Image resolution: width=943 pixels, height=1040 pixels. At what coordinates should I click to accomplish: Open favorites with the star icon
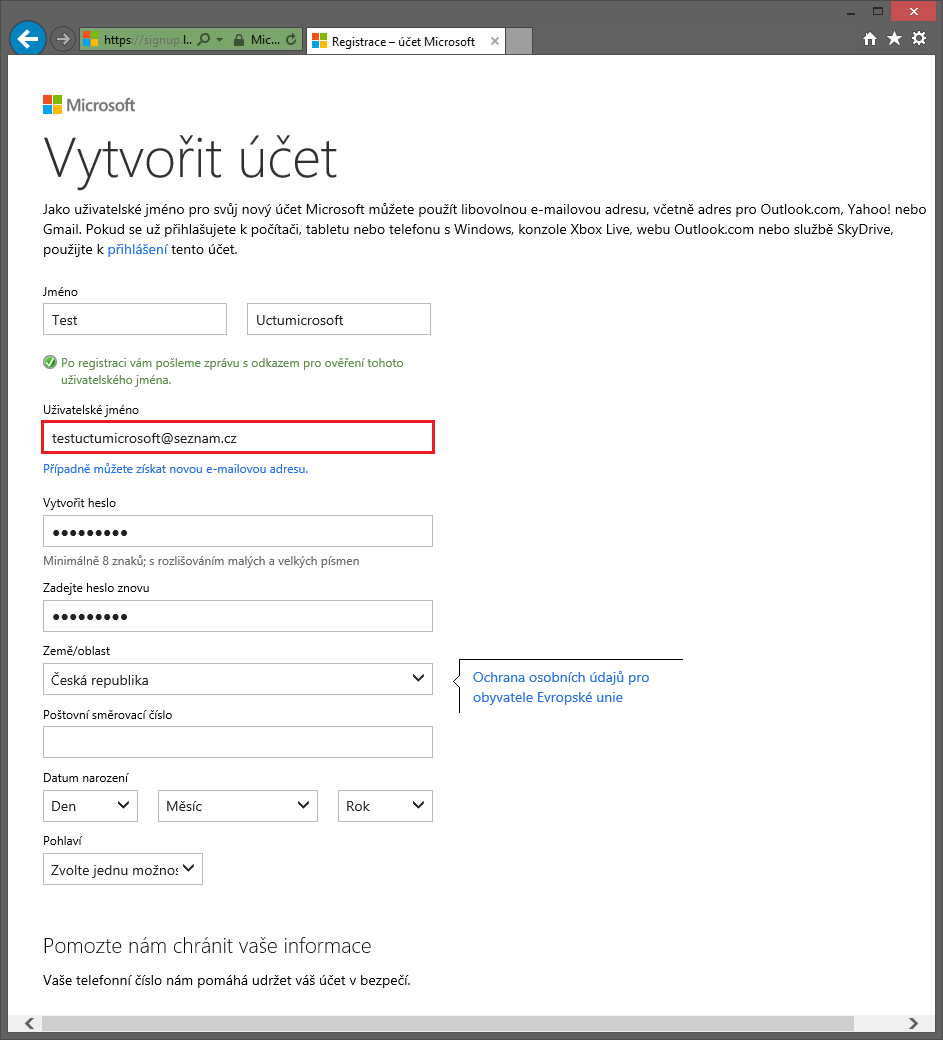click(x=893, y=38)
